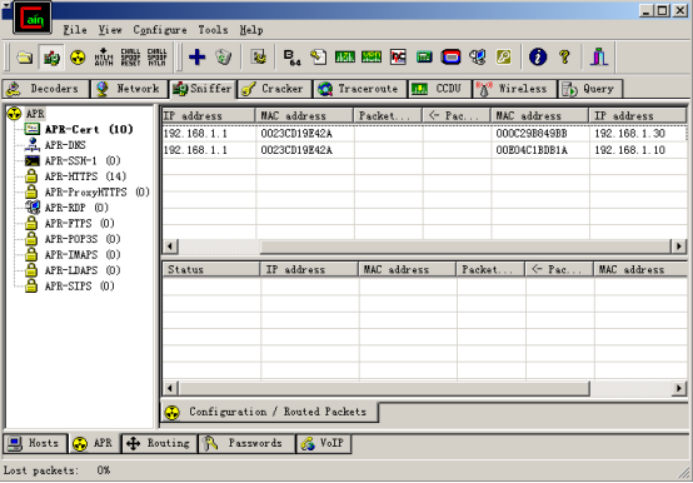The width and height of the screenshot is (693, 483).
Task: Click the exit door toolbar icon
Action: point(599,57)
